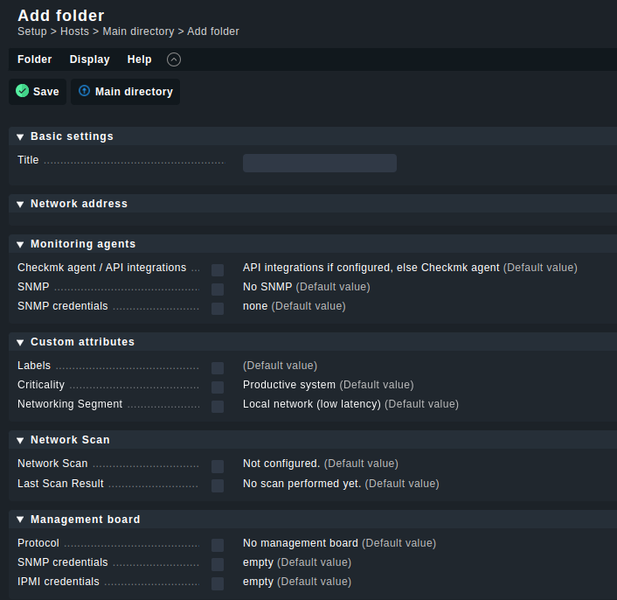Open the Folder menu

click(35, 60)
